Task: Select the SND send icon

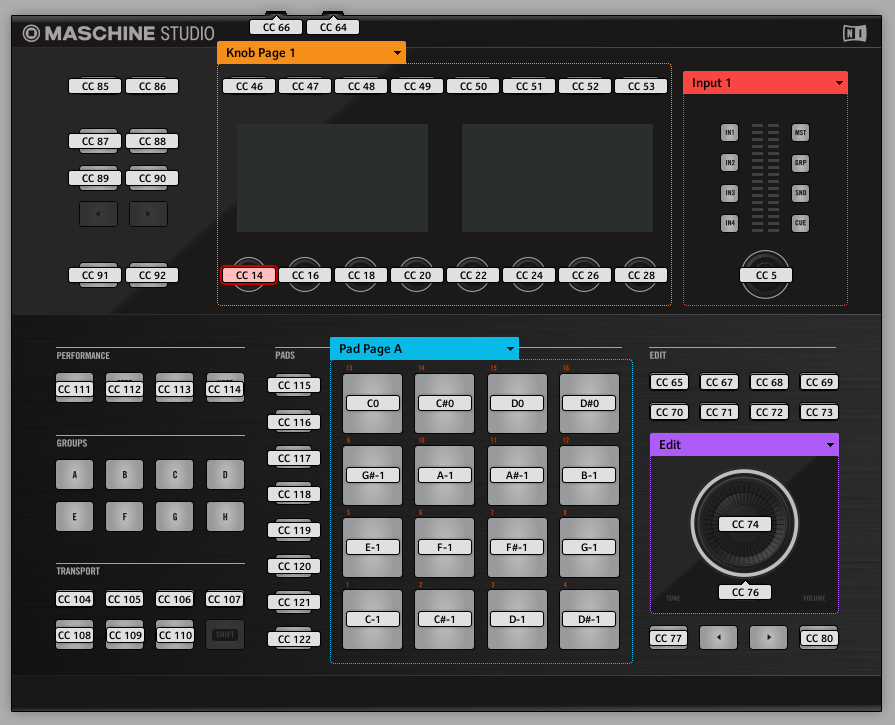Action: (800, 193)
